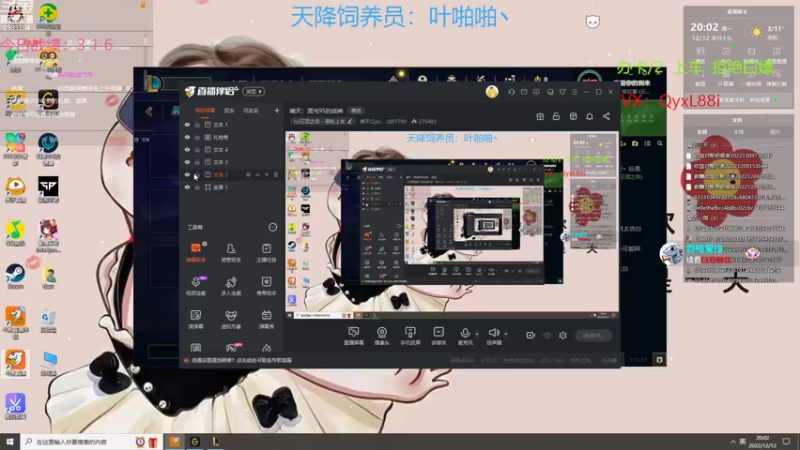Toggle visibility of 全屏 1 layer
800x450 pixels.
(x=187, y=187)
